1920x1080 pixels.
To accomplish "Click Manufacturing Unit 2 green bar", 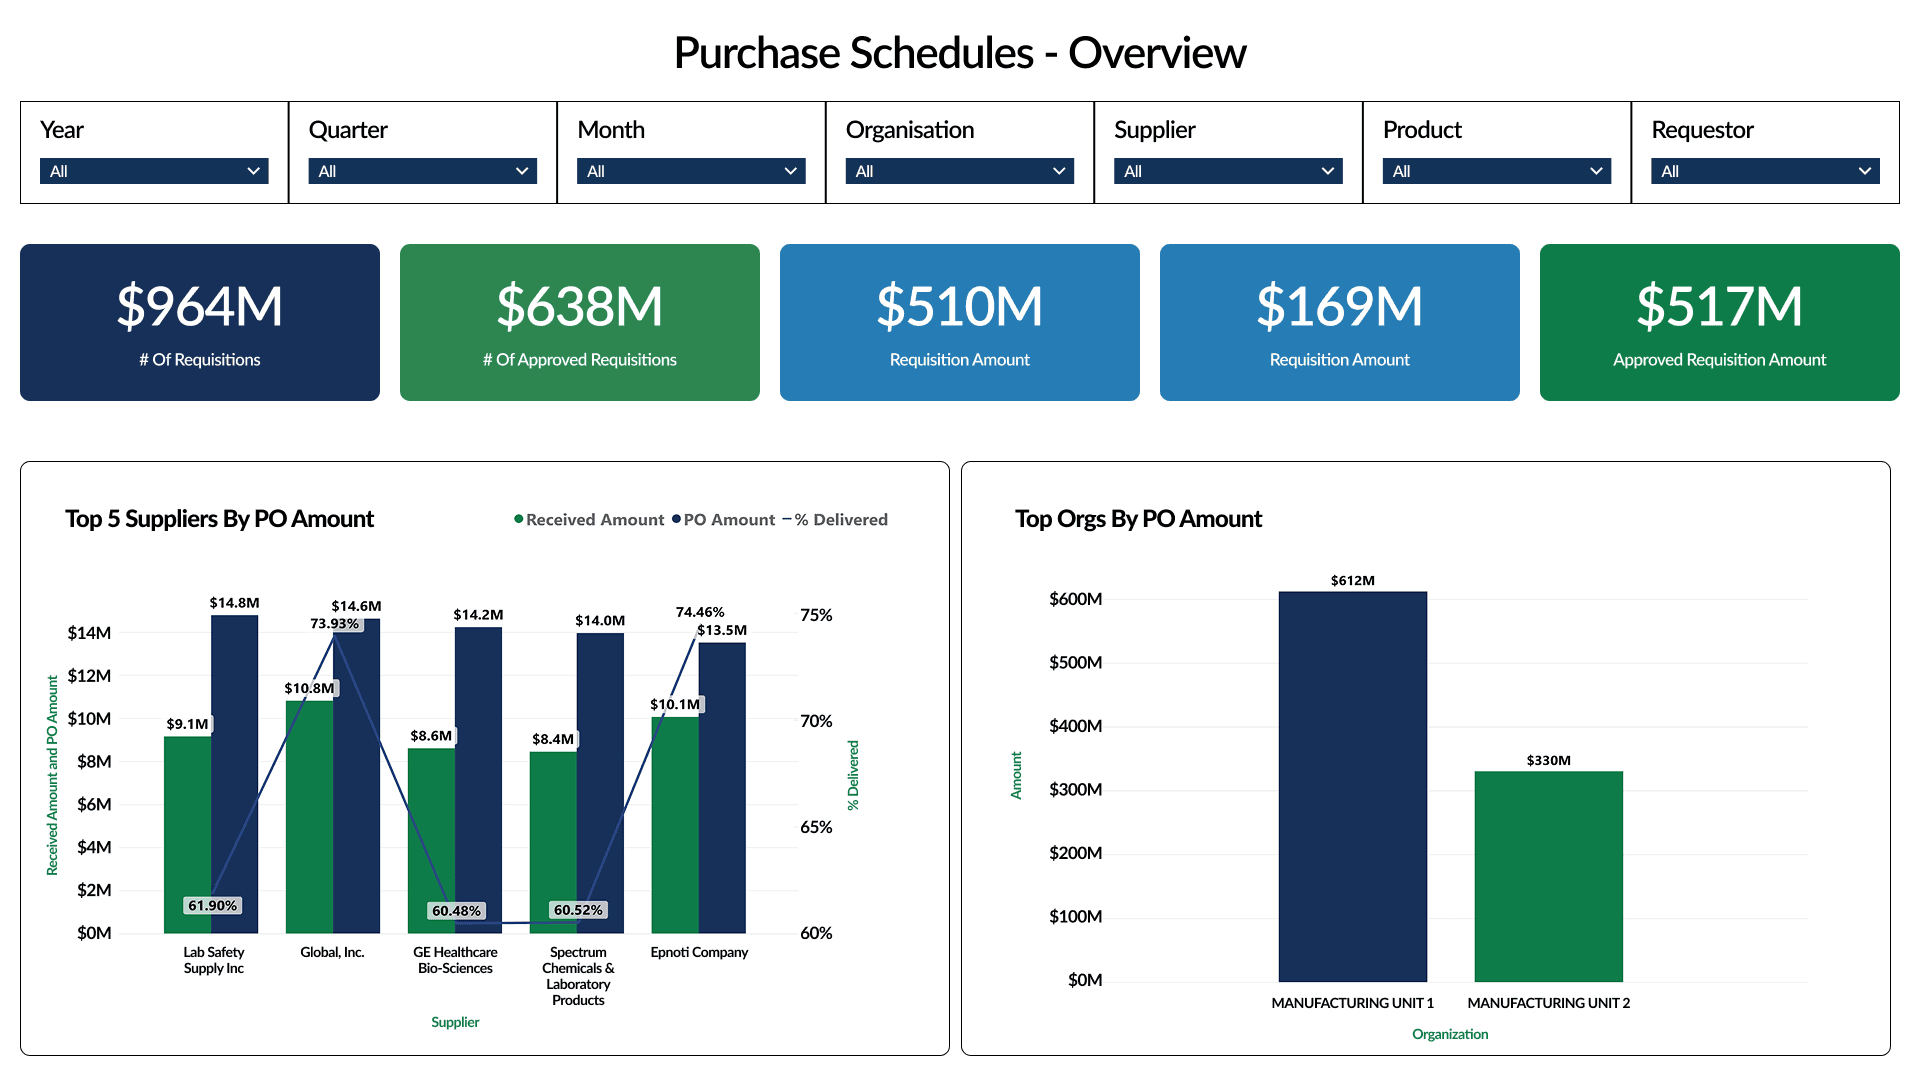I will 1548,876.
